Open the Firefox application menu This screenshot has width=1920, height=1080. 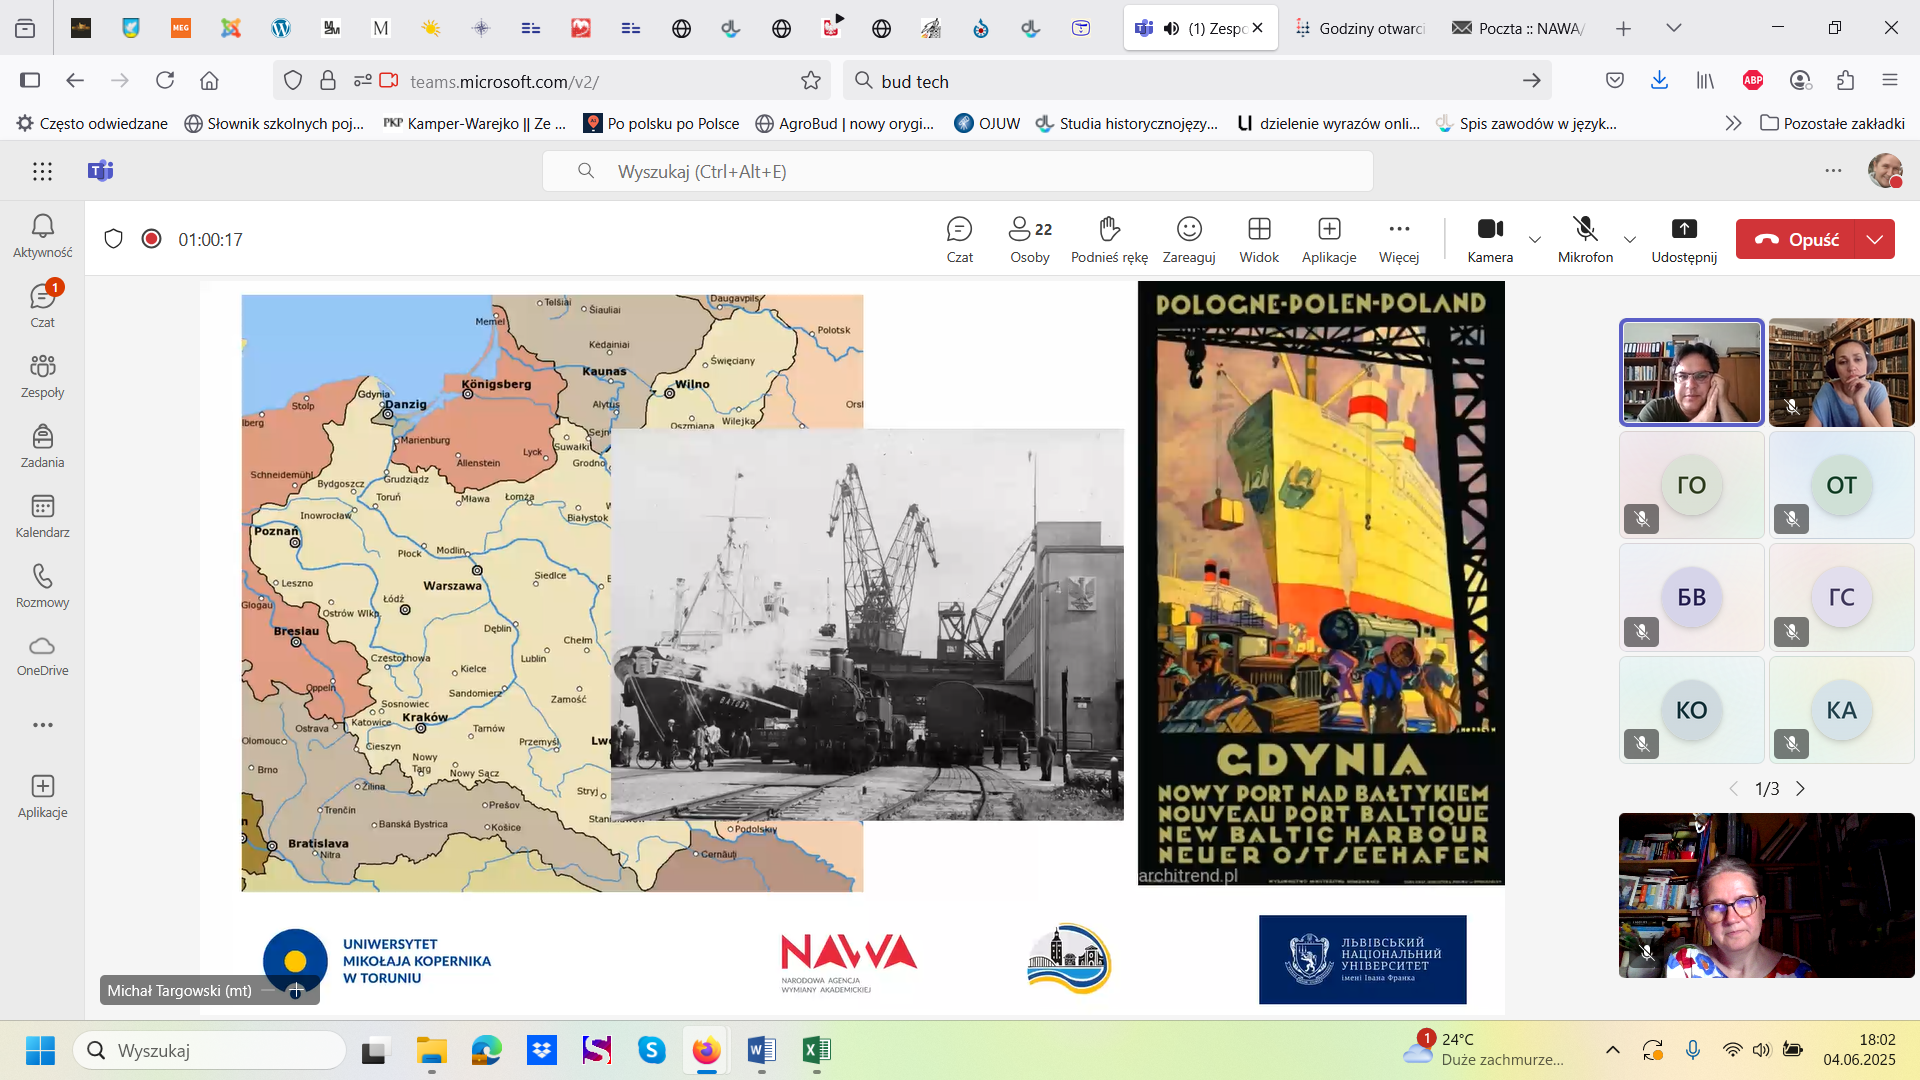click(1889, 80)
